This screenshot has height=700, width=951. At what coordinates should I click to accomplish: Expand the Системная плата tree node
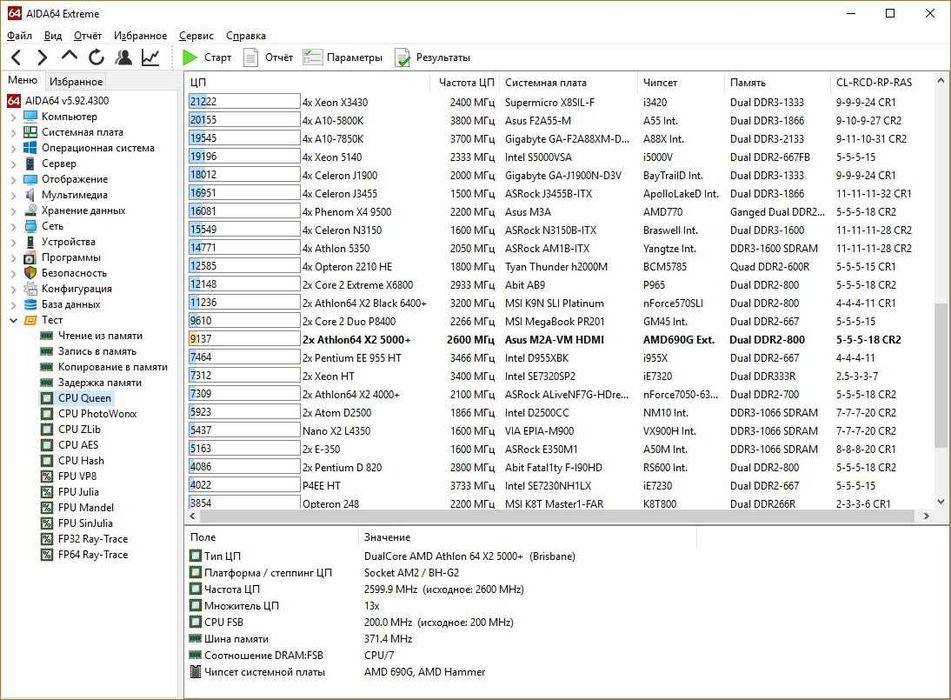[x=13, y=132]
